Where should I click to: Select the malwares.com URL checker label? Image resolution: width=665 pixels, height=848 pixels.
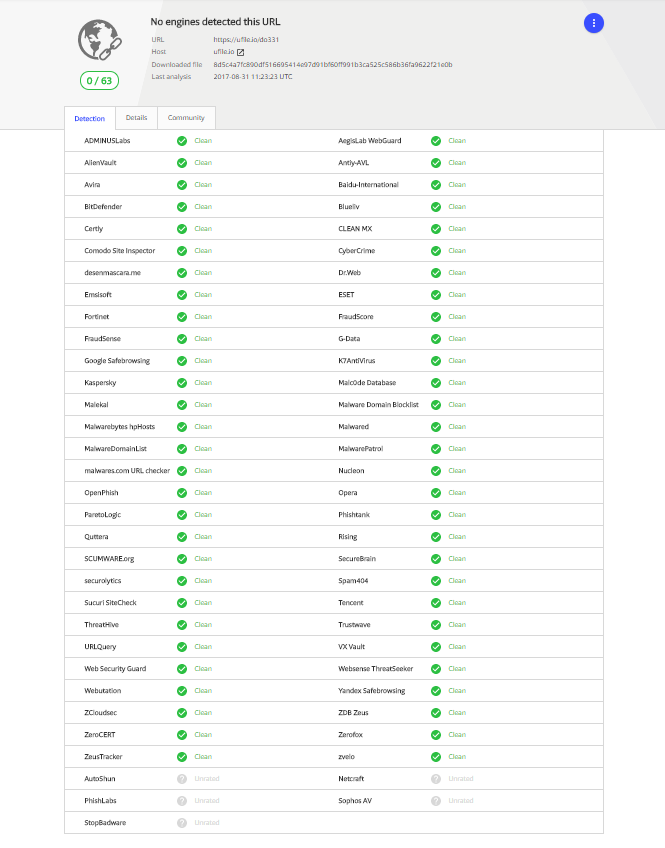pos(127,471)
